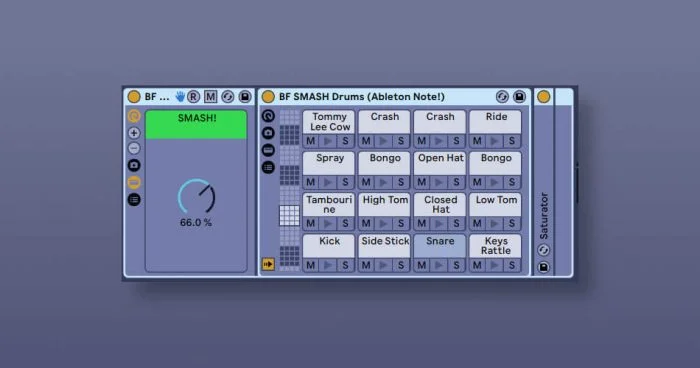Mute the Ride pad
Viewport: 700px width, 368px height.
click(x=477, y=141)
